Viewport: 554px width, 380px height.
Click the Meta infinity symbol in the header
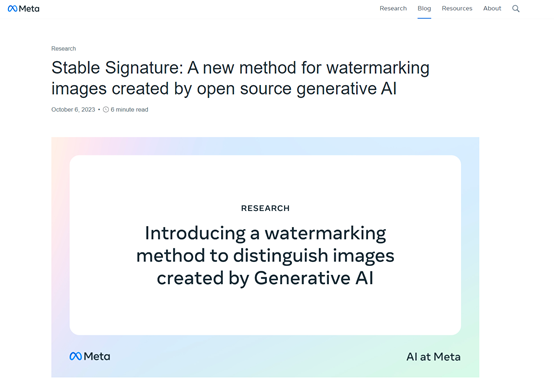pyautogui.click(x=12, y=9)
